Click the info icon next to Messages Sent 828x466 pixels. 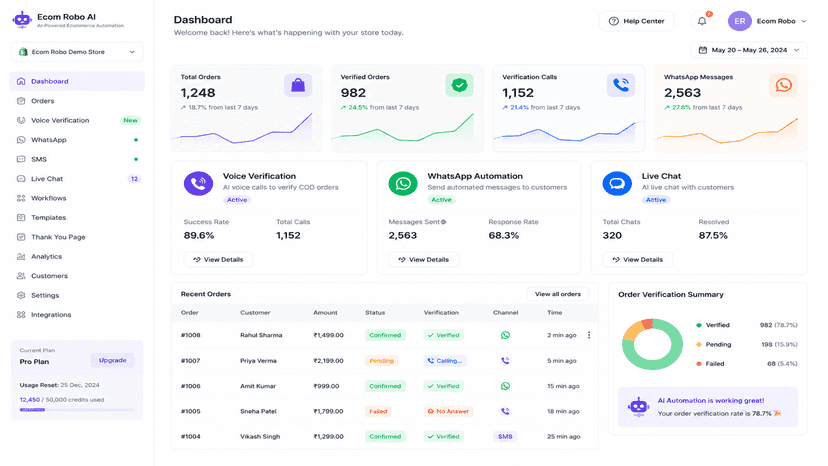[x=444, y=222]
